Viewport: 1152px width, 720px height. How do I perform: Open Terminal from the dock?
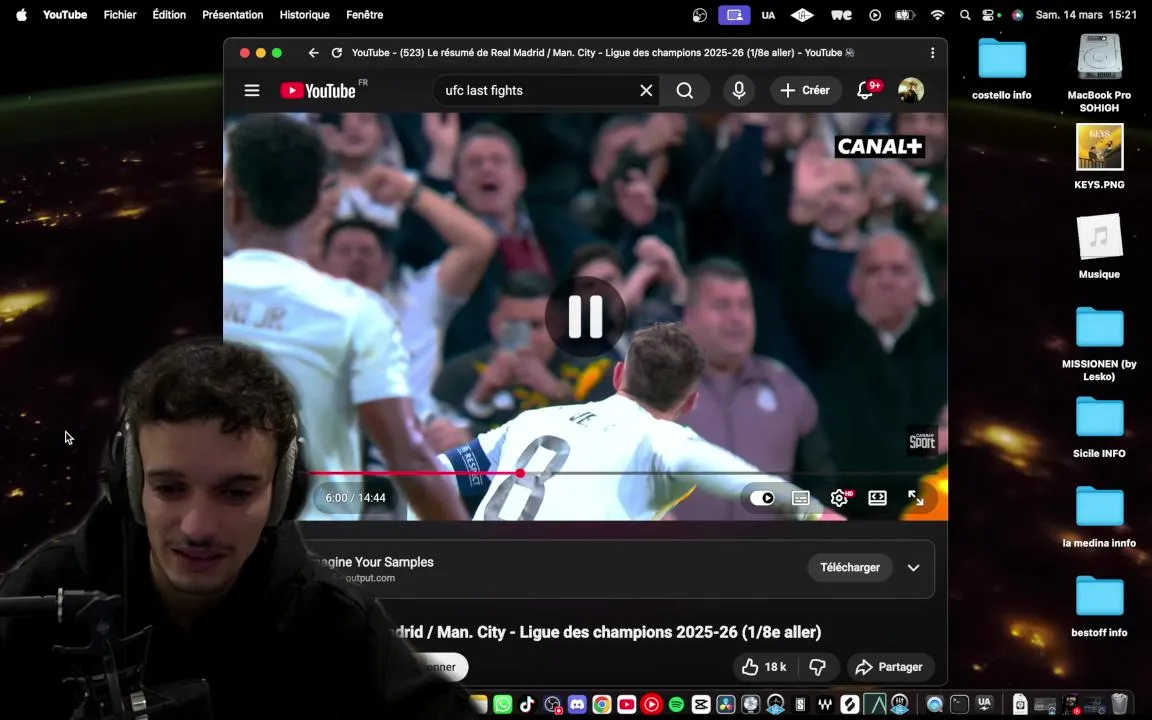tap(960, 705)
